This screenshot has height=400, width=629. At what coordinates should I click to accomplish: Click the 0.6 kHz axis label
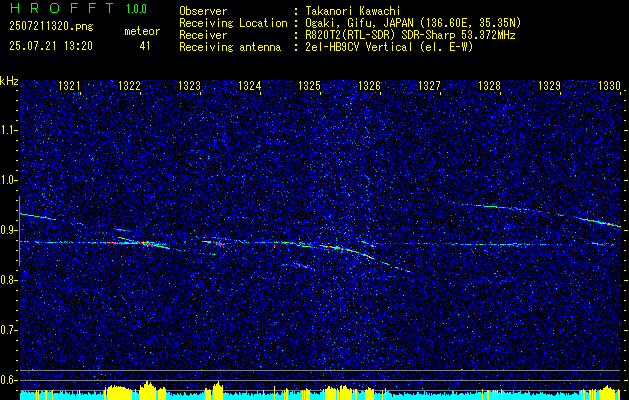pyautogui.click(x=8, y=380)
